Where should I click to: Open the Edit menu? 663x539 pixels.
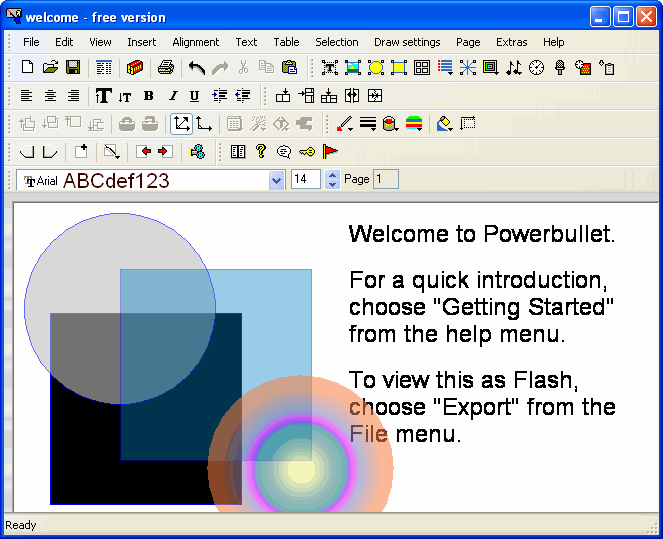64,42
